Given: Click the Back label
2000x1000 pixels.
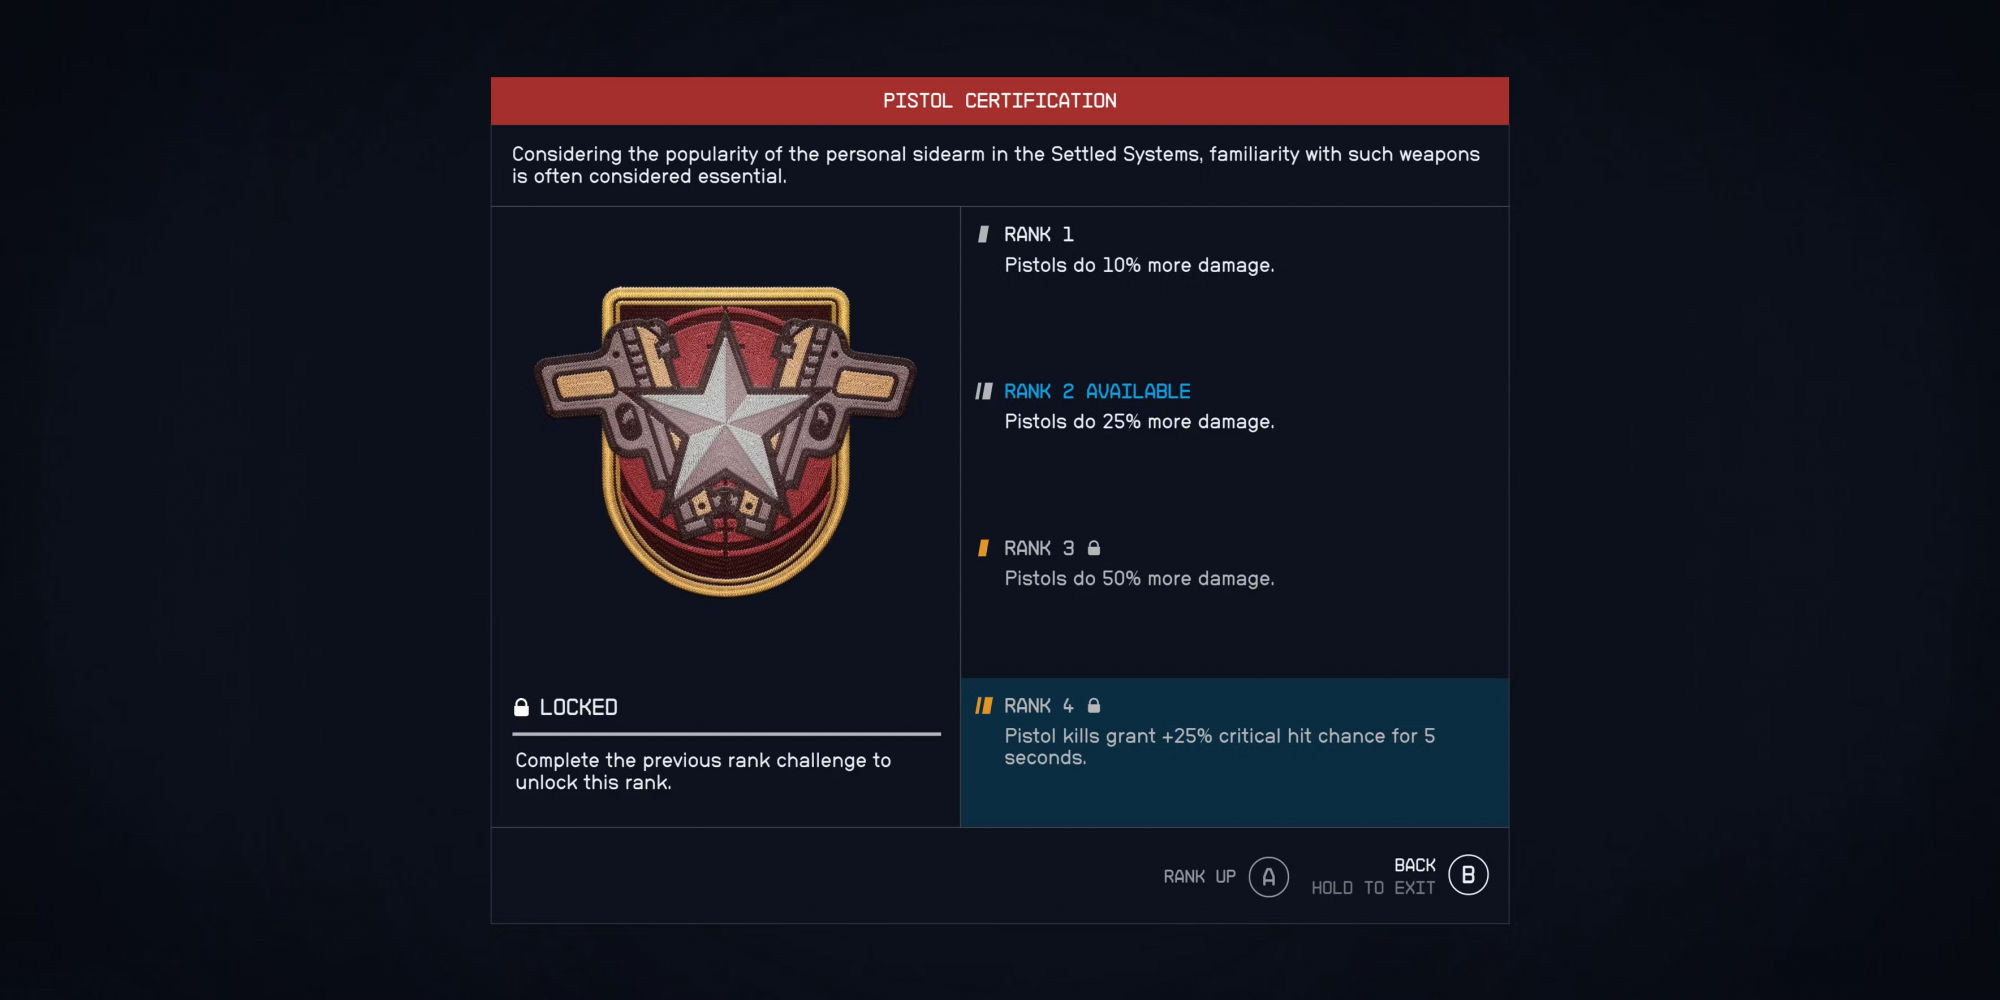Looking at the screenshot, I should tap(1414, 865).
